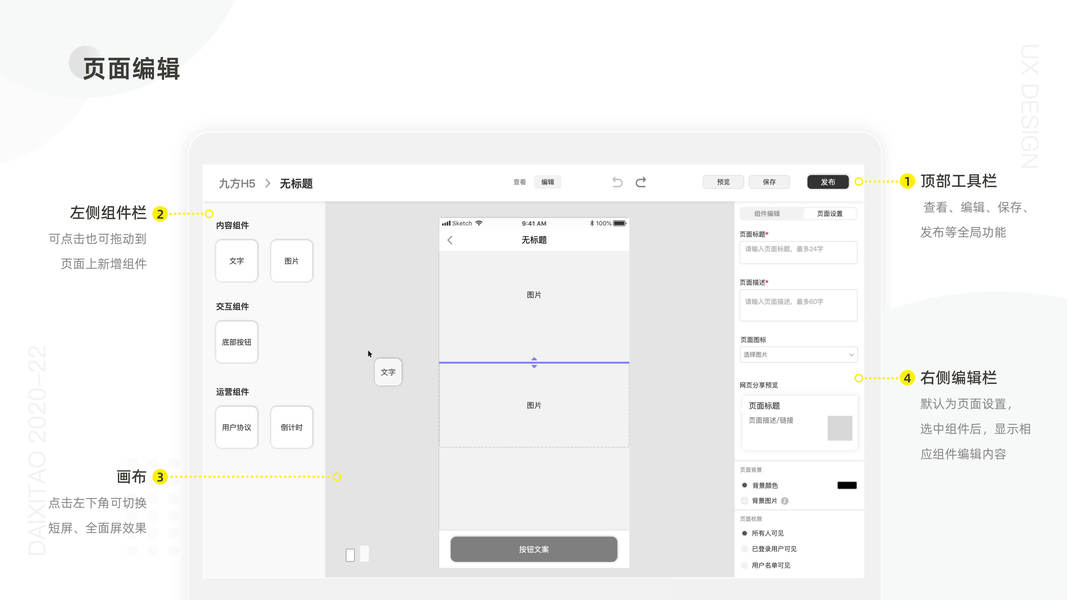Switch to 编辑 mode

(548, 182)
